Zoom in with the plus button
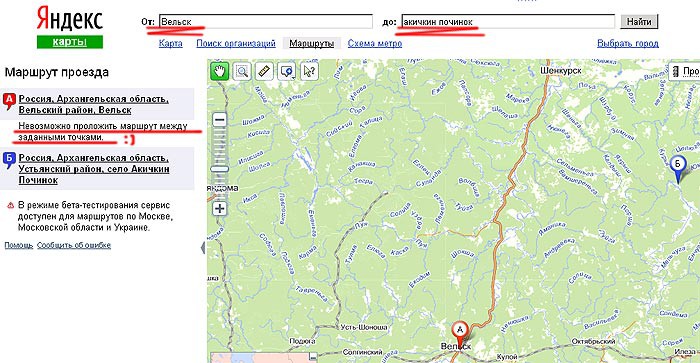 [x=219, y=209]
